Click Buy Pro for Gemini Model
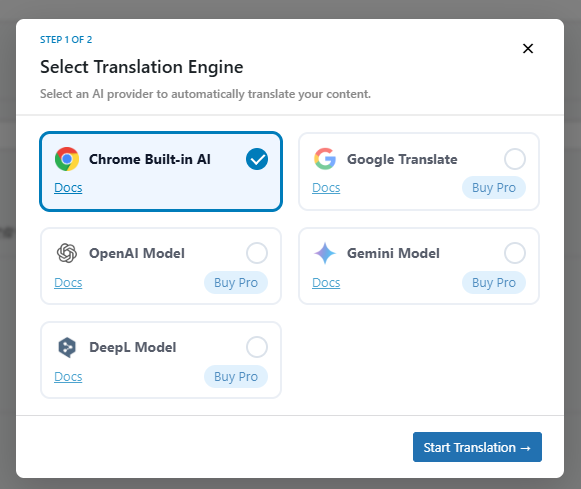The image size is (581, 489). point(494,283)
